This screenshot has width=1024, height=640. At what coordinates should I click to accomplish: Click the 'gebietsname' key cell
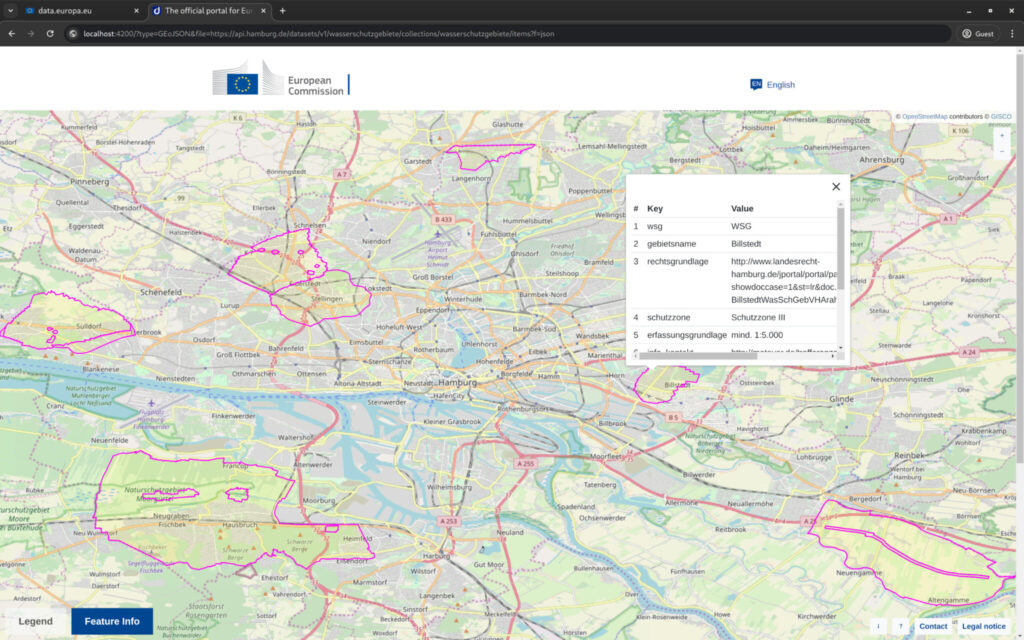671,244
